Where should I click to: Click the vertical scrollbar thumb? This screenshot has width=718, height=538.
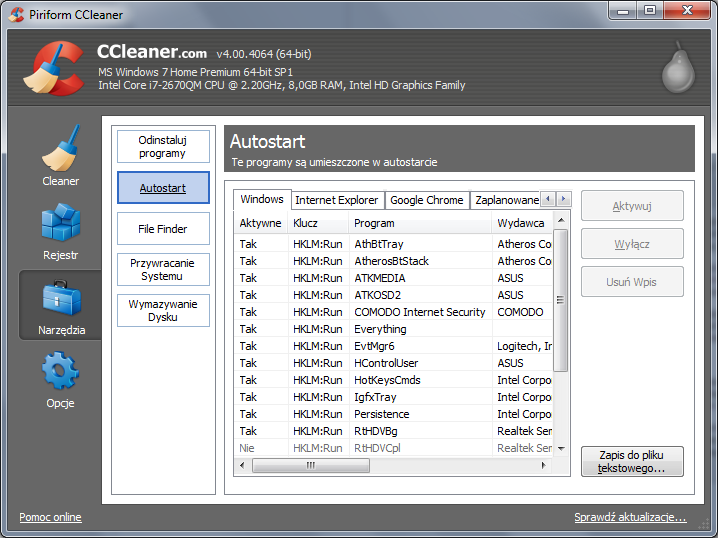click(x=560, y=300)
